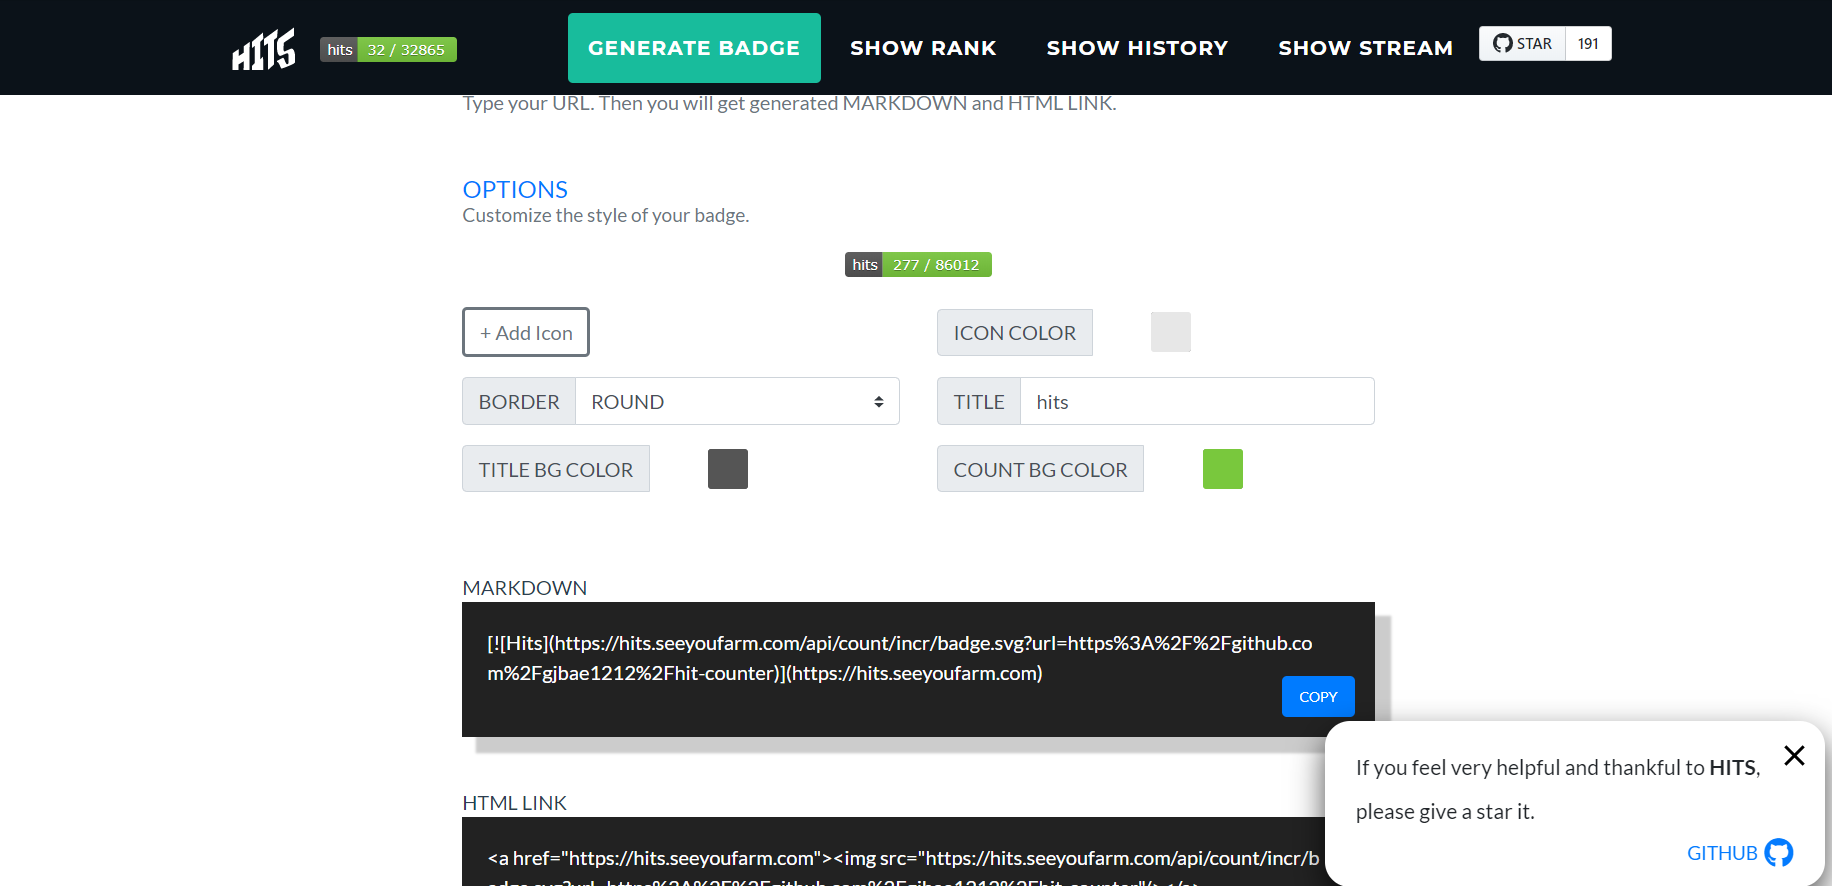Click the + Add Icon button
Image resolution: width=1832 pixels, height=886 pixels.
526,332
